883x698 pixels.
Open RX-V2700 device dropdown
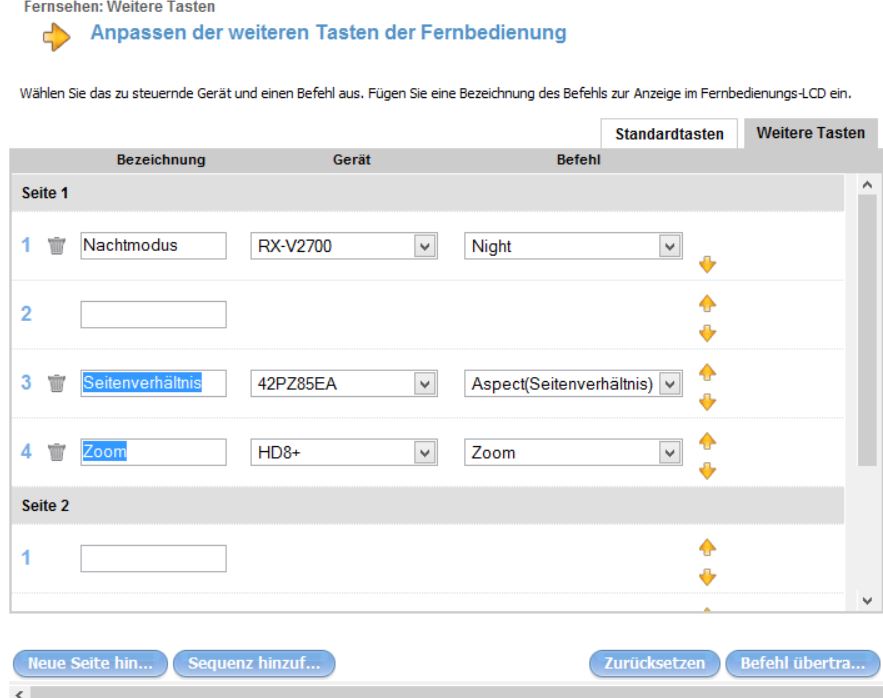pos(424,246)
